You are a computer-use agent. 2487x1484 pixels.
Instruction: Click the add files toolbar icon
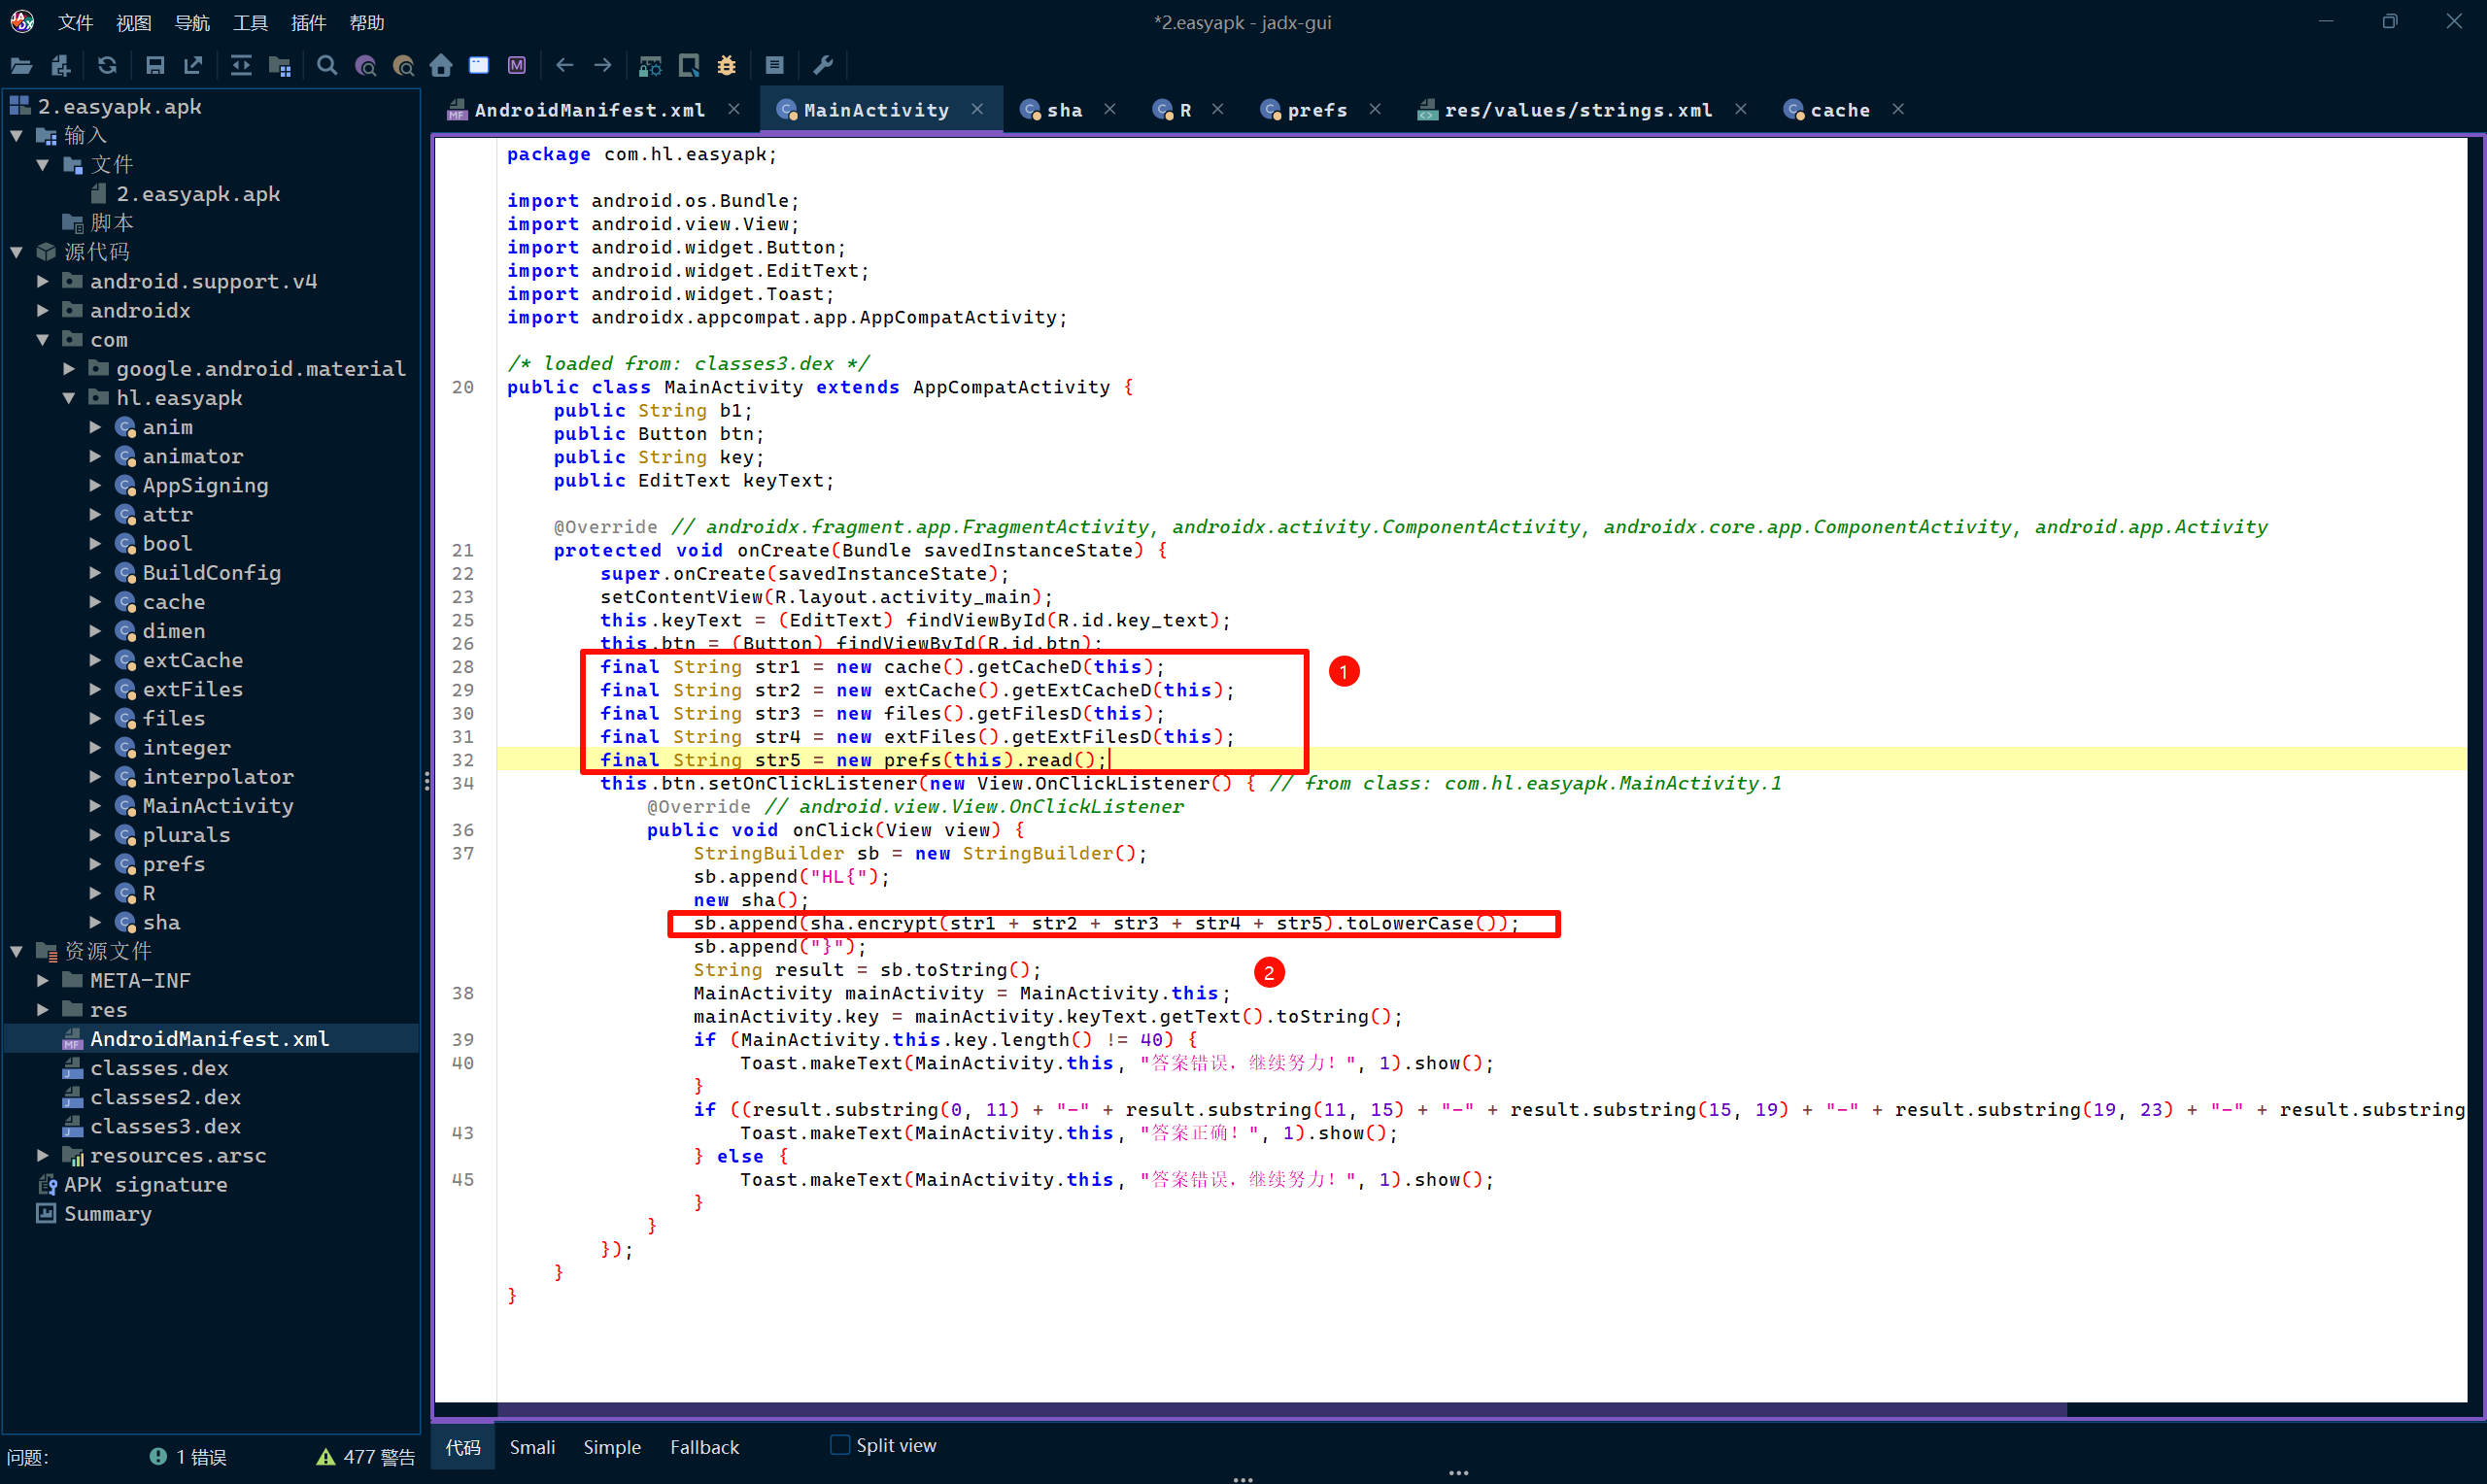[x=61, y=66]
